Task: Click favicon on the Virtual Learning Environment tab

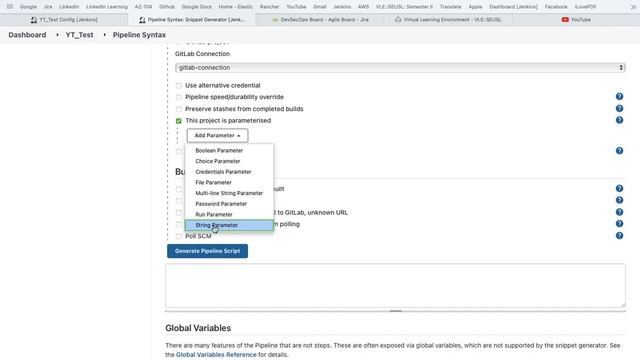Action: pyautogui.click(x=398, y=20)
